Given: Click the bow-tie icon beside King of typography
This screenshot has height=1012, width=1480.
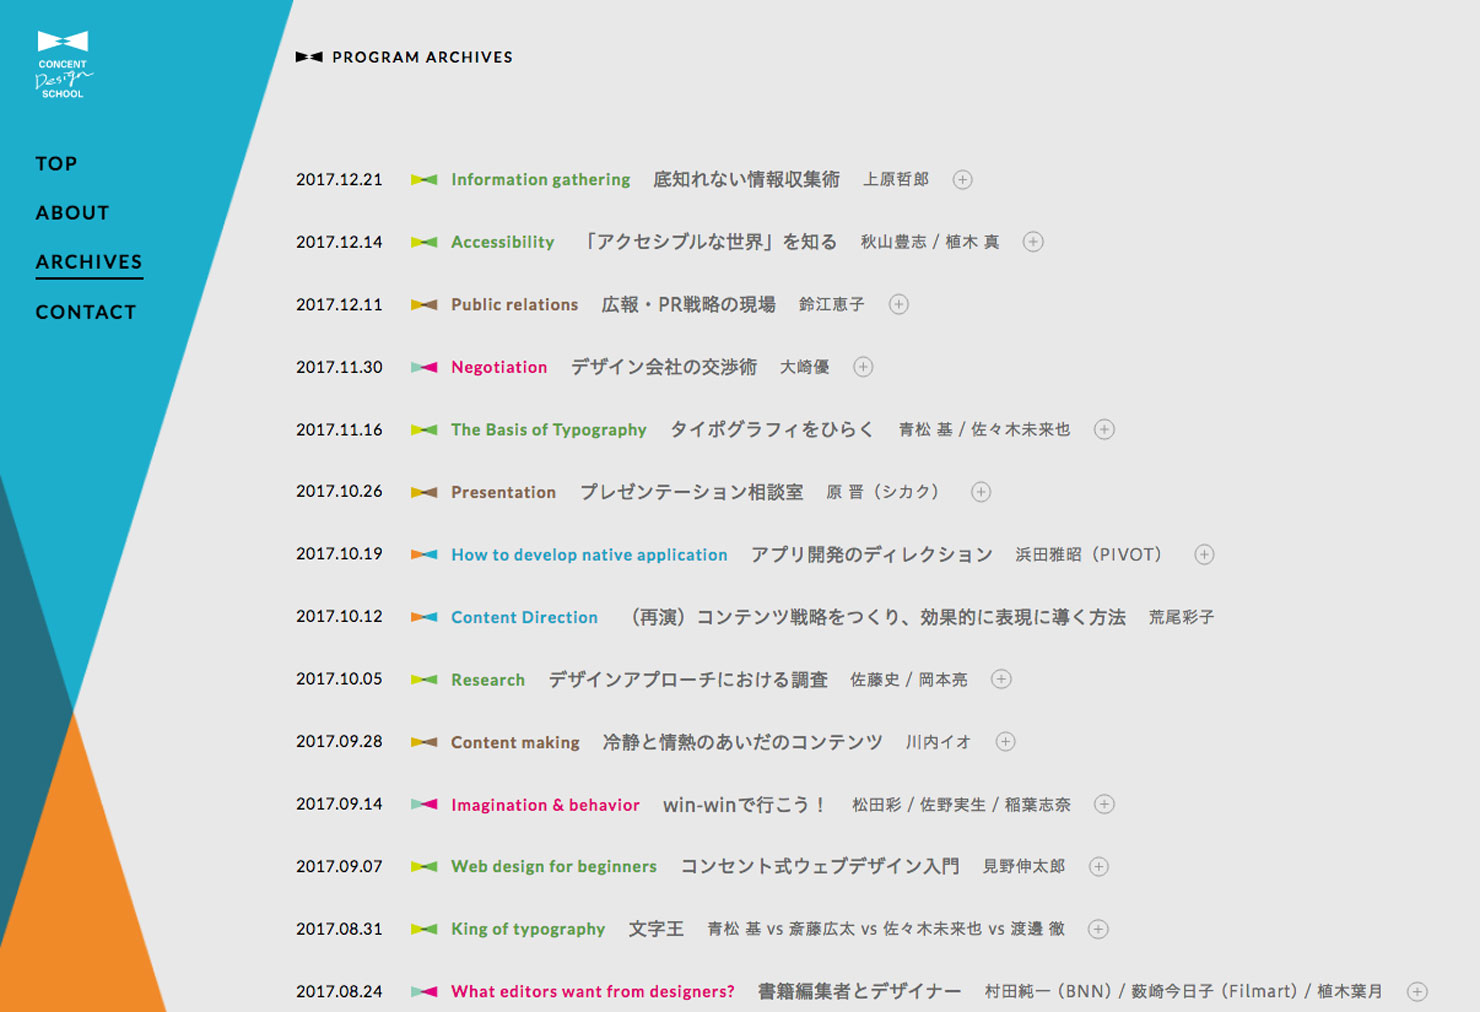Looking at the screenshot, I should 424,930.
